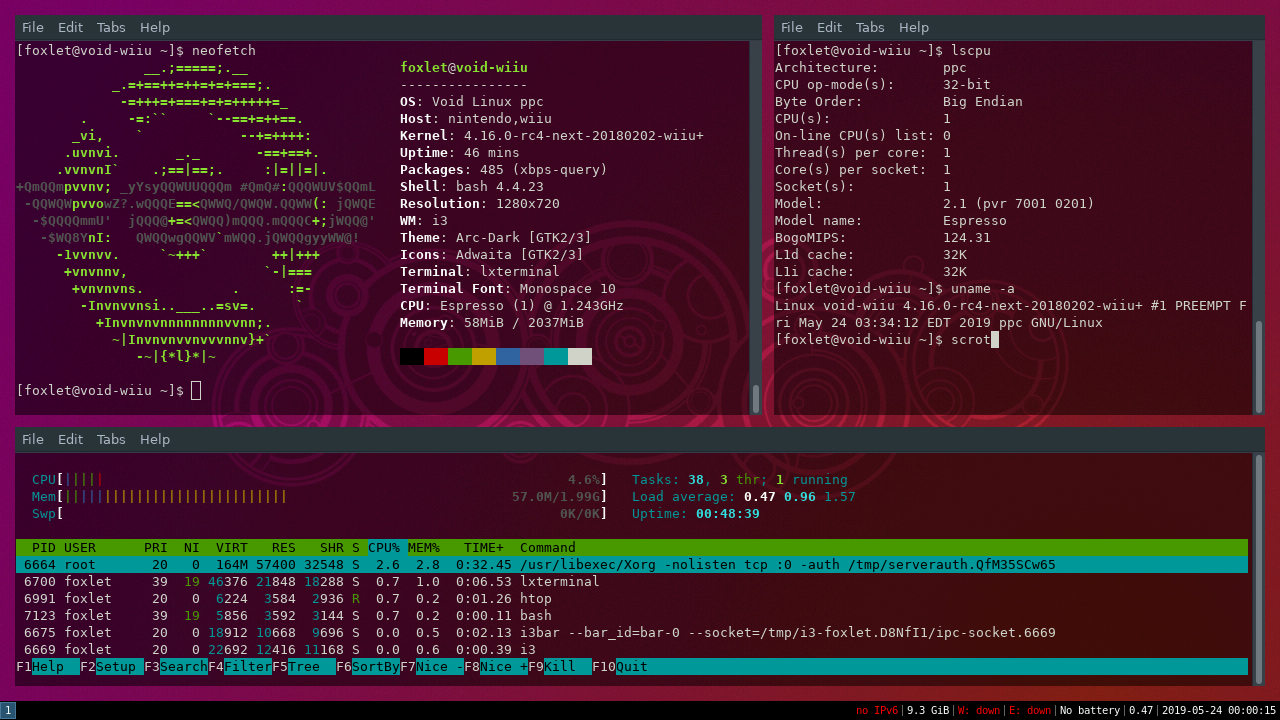1280x720 pixels.
Task: Start htop Search via the F3 button
Action: pos(176,667)
